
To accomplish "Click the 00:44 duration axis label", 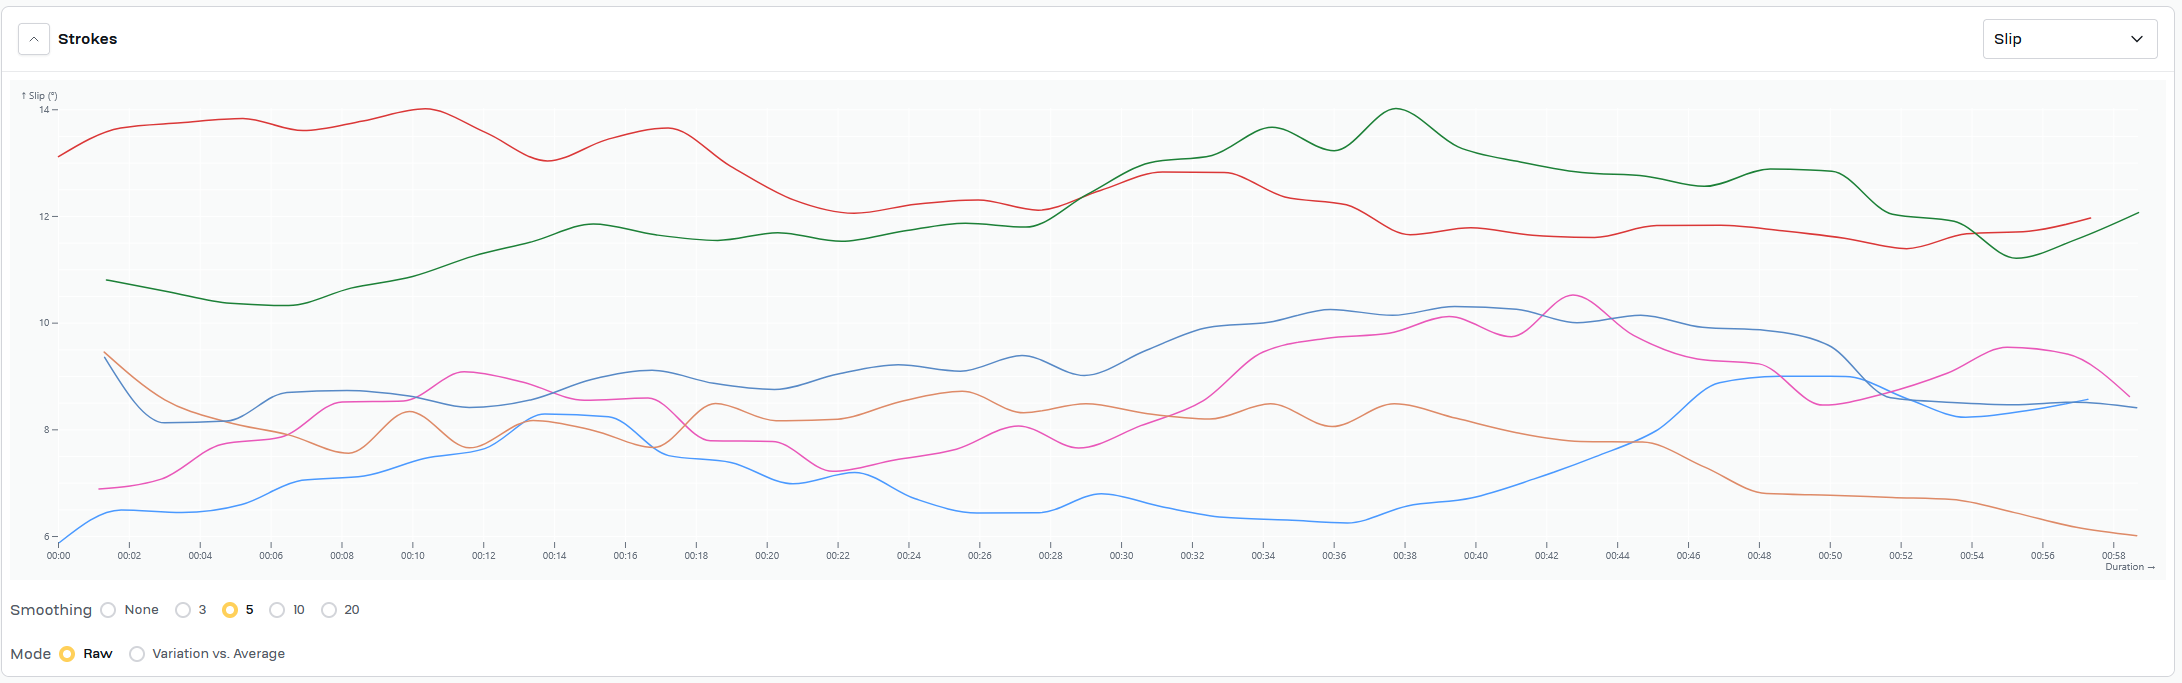I will (x=1617, y=555).
